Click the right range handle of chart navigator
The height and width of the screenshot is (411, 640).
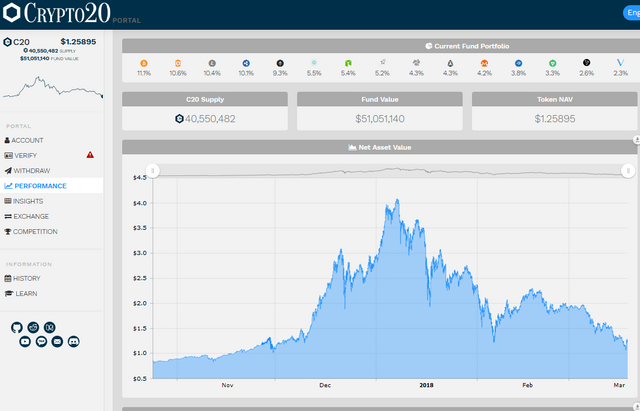[x=628, y=171]
